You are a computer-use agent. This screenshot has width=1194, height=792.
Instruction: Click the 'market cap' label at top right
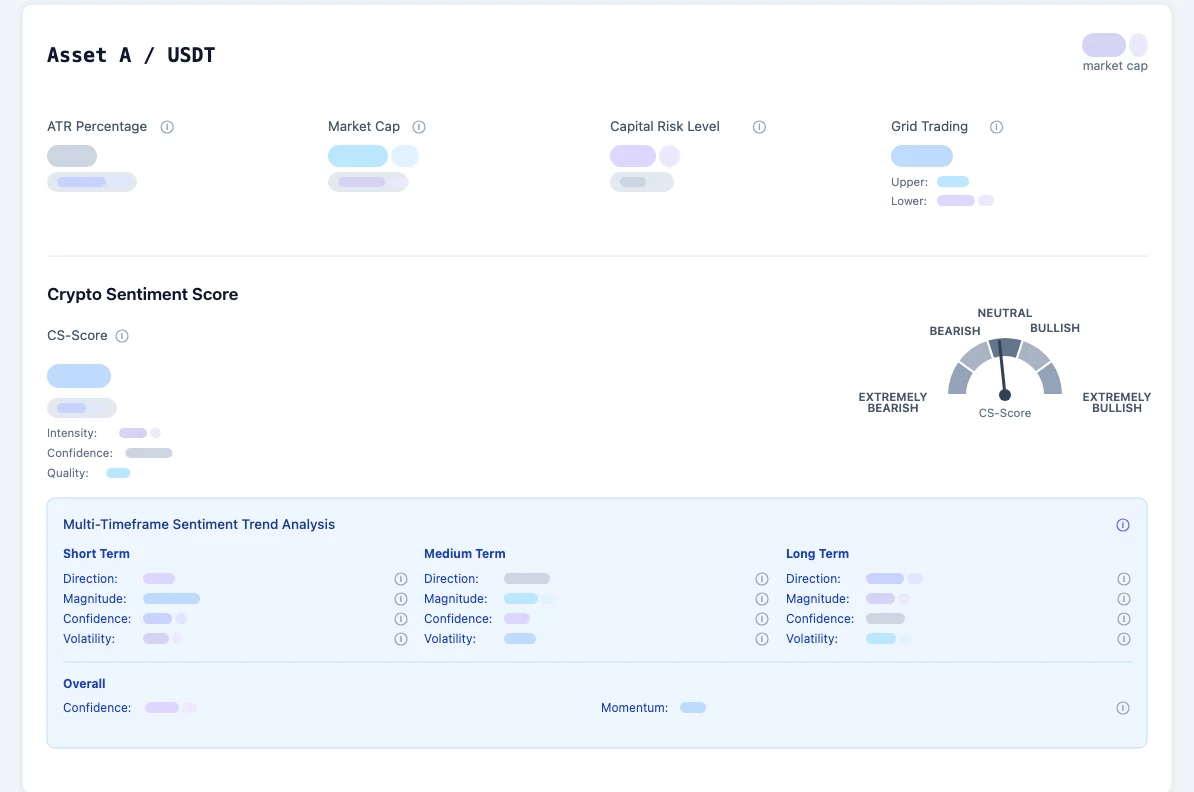coord(1115,66)
